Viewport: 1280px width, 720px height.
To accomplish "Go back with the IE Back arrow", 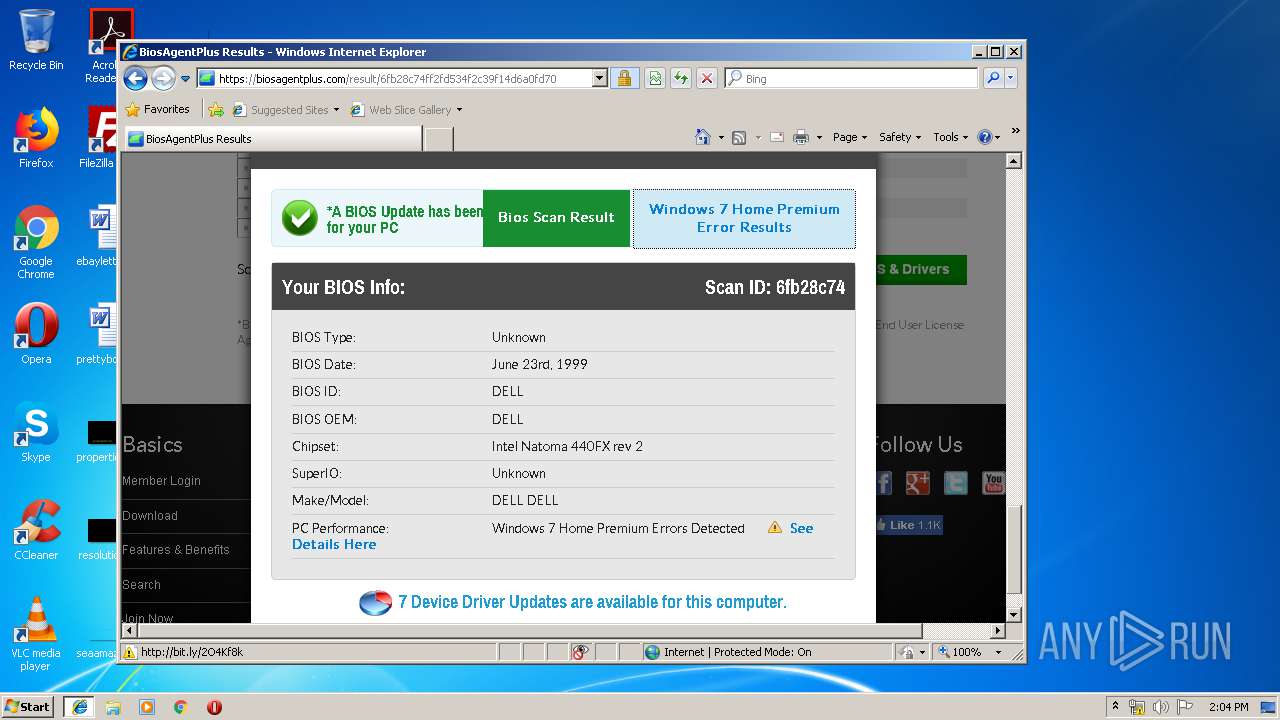I will tap(136, 78).
